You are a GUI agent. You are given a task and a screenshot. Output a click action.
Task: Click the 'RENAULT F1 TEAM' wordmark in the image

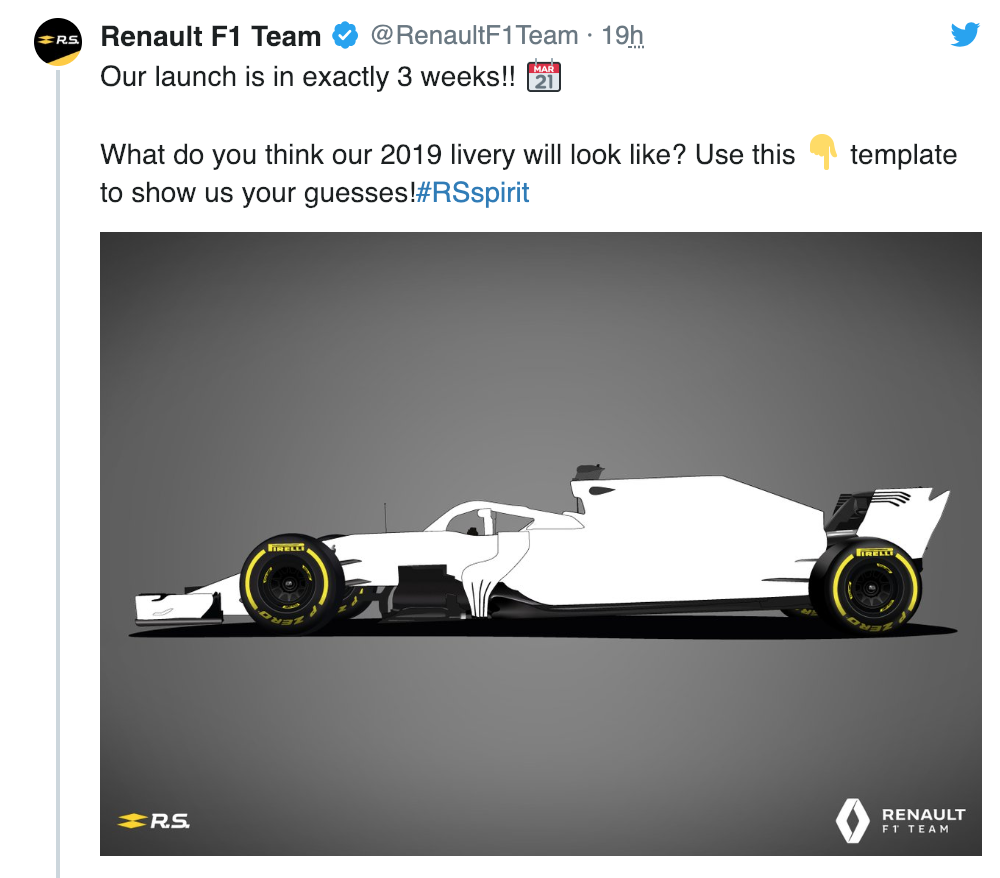pos(922,820)
